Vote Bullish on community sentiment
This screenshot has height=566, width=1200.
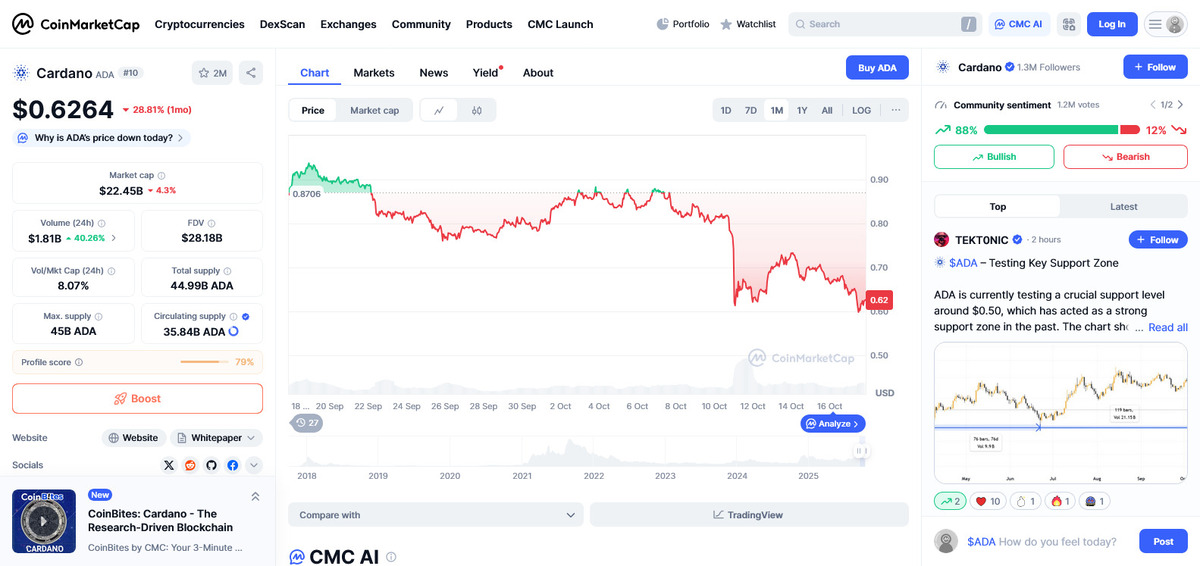pos(993,157)
